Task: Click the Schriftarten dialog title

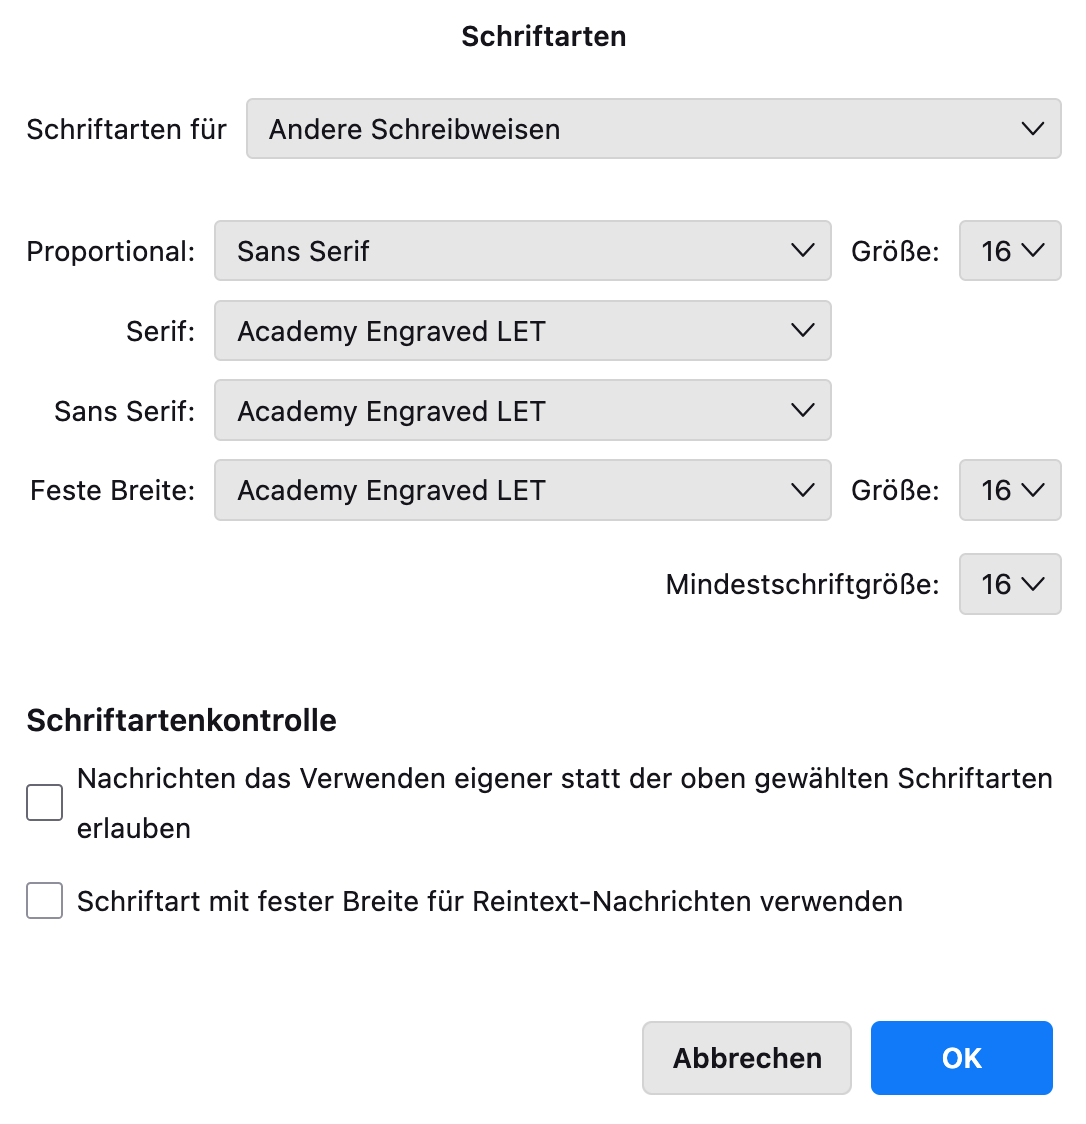Action: (x=543, y=36)
